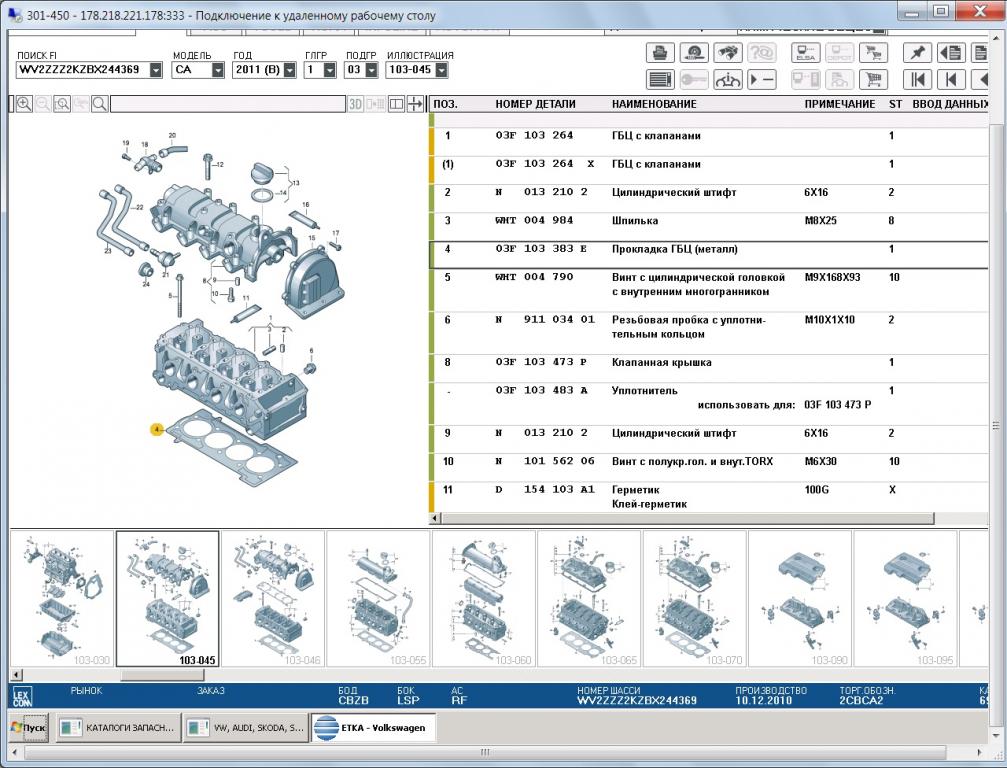Open thumbnail illustration 103-055

pos(378,598)
